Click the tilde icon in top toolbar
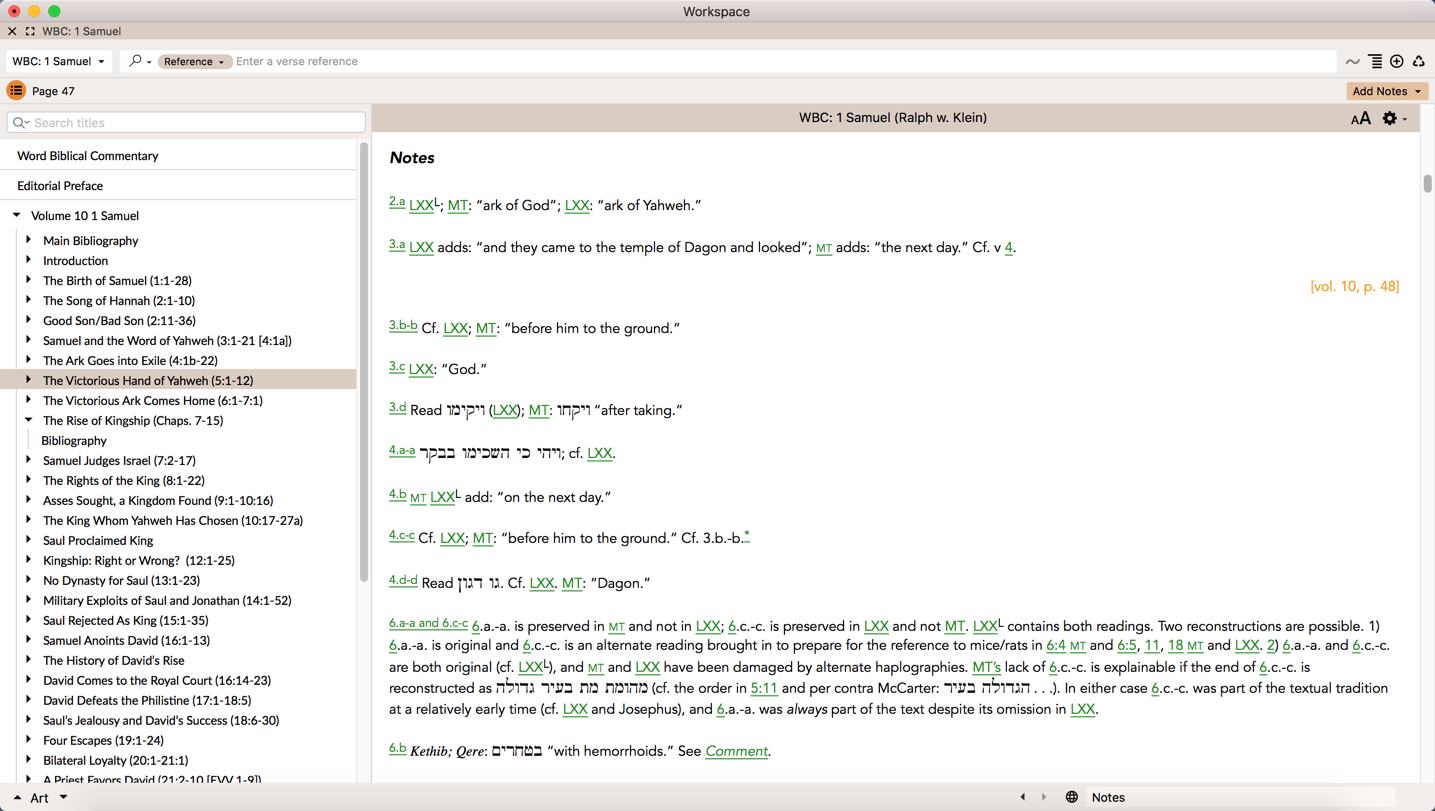Image resolution: width=1435 pixels, height=811 pixels. click(1352, 62)
